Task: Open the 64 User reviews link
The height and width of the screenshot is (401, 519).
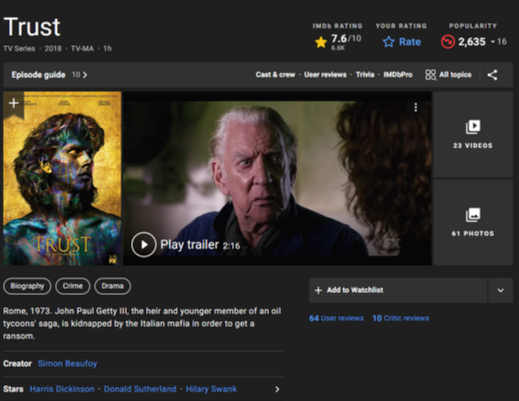Action: click(x=336, y=318)
